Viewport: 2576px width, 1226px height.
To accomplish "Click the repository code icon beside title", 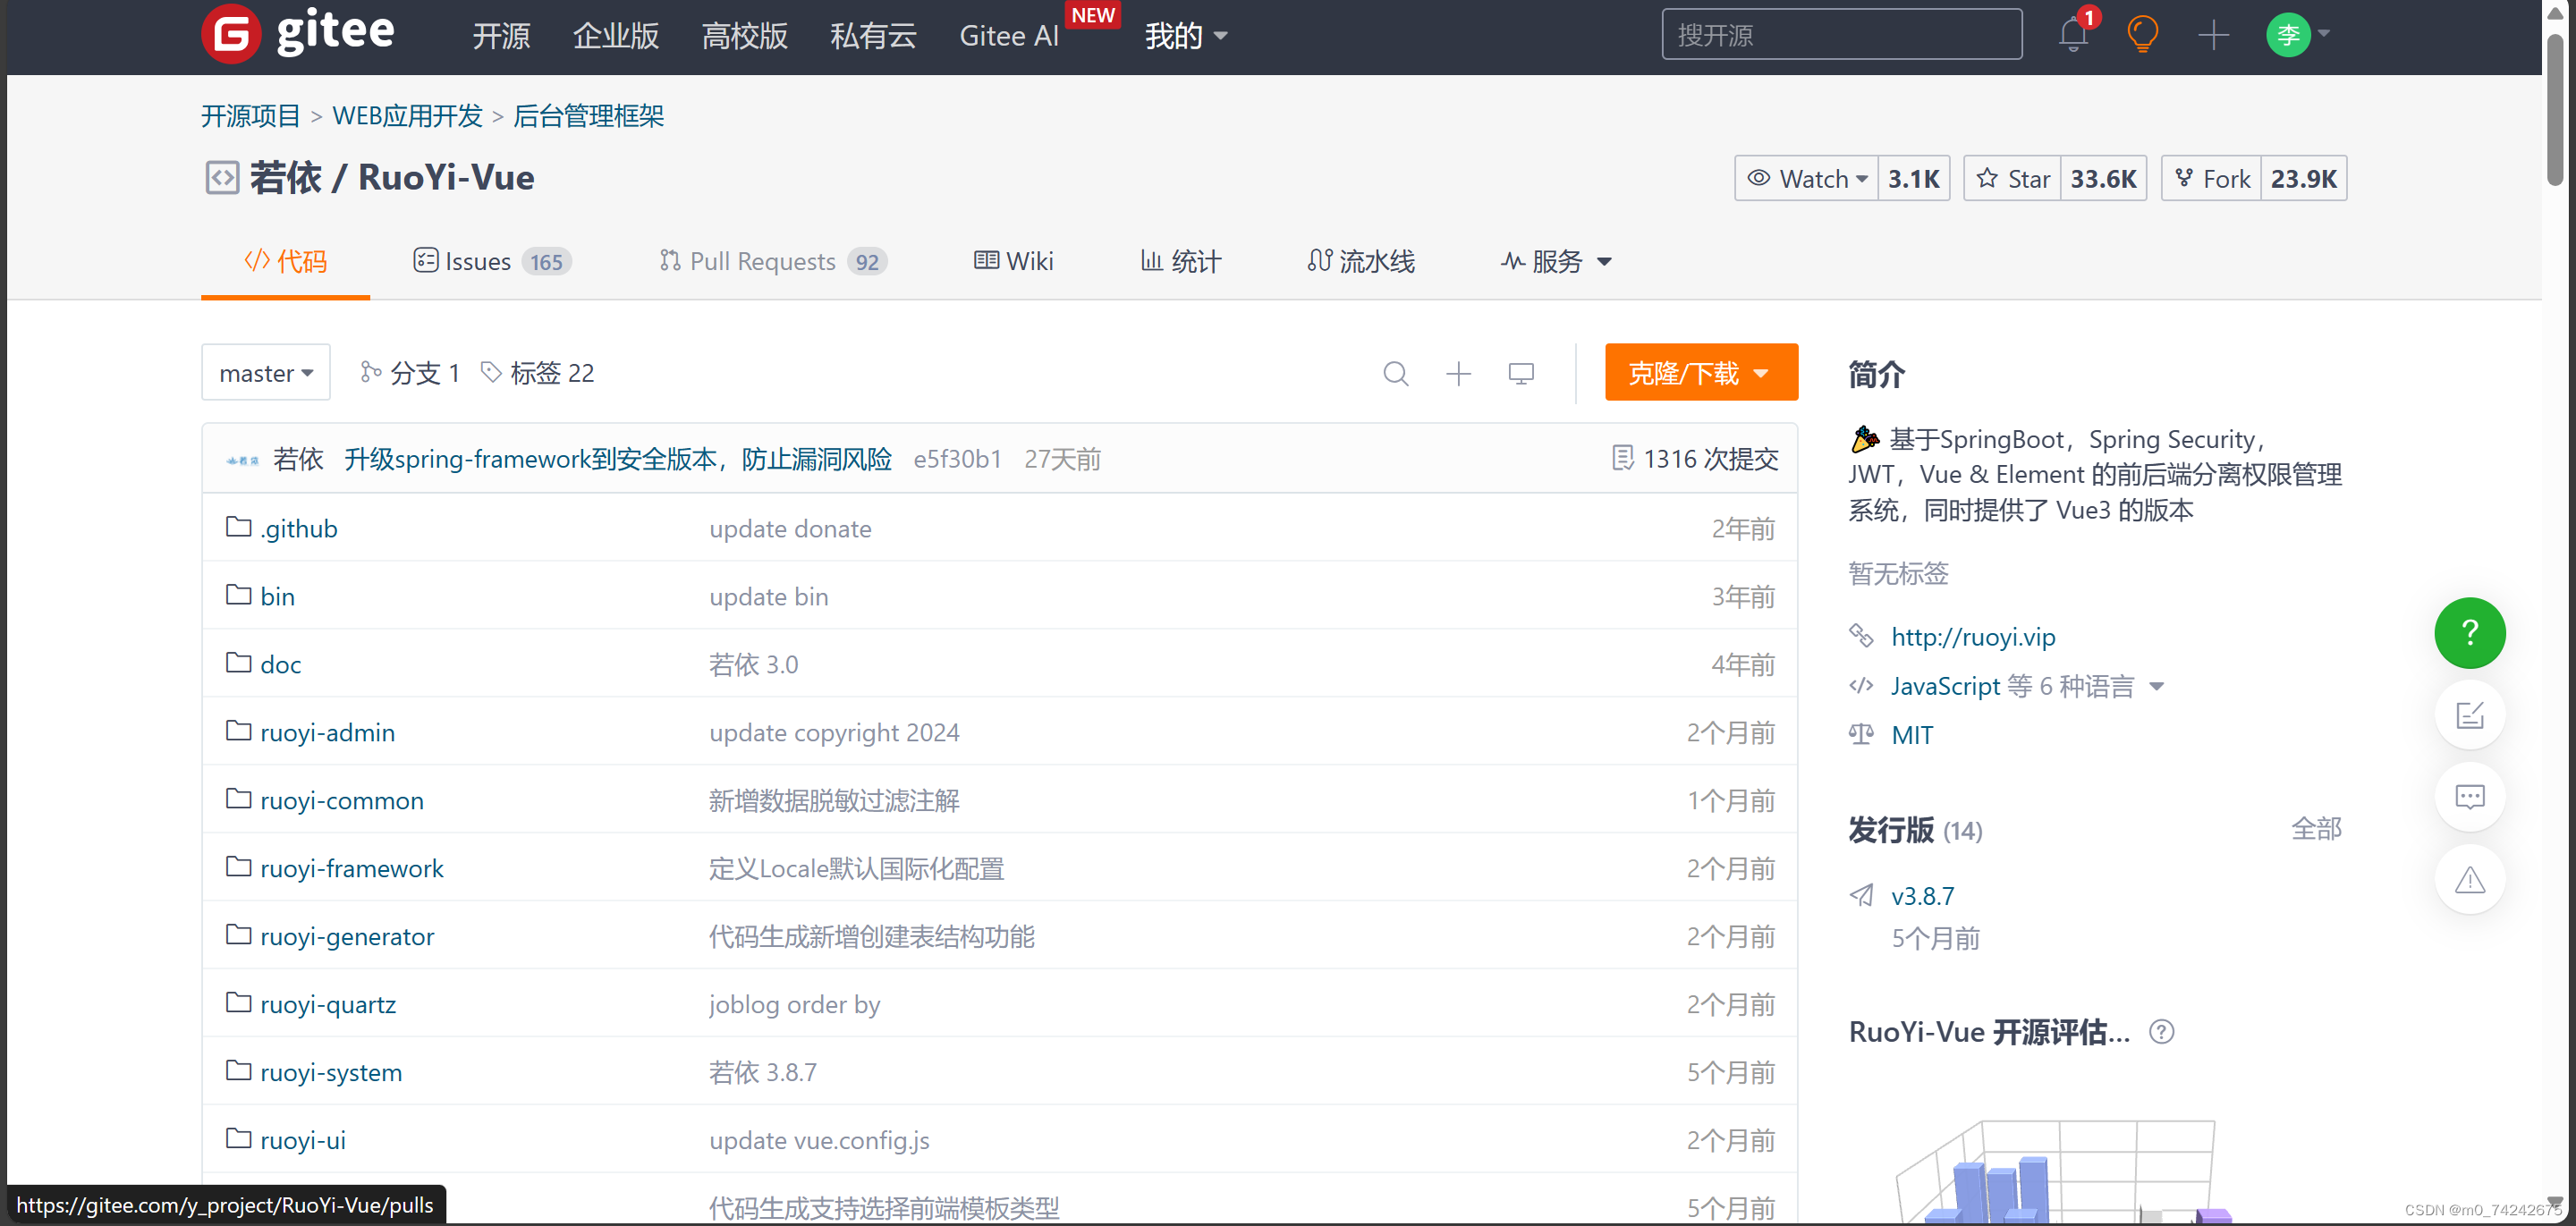I will [222, 178].
